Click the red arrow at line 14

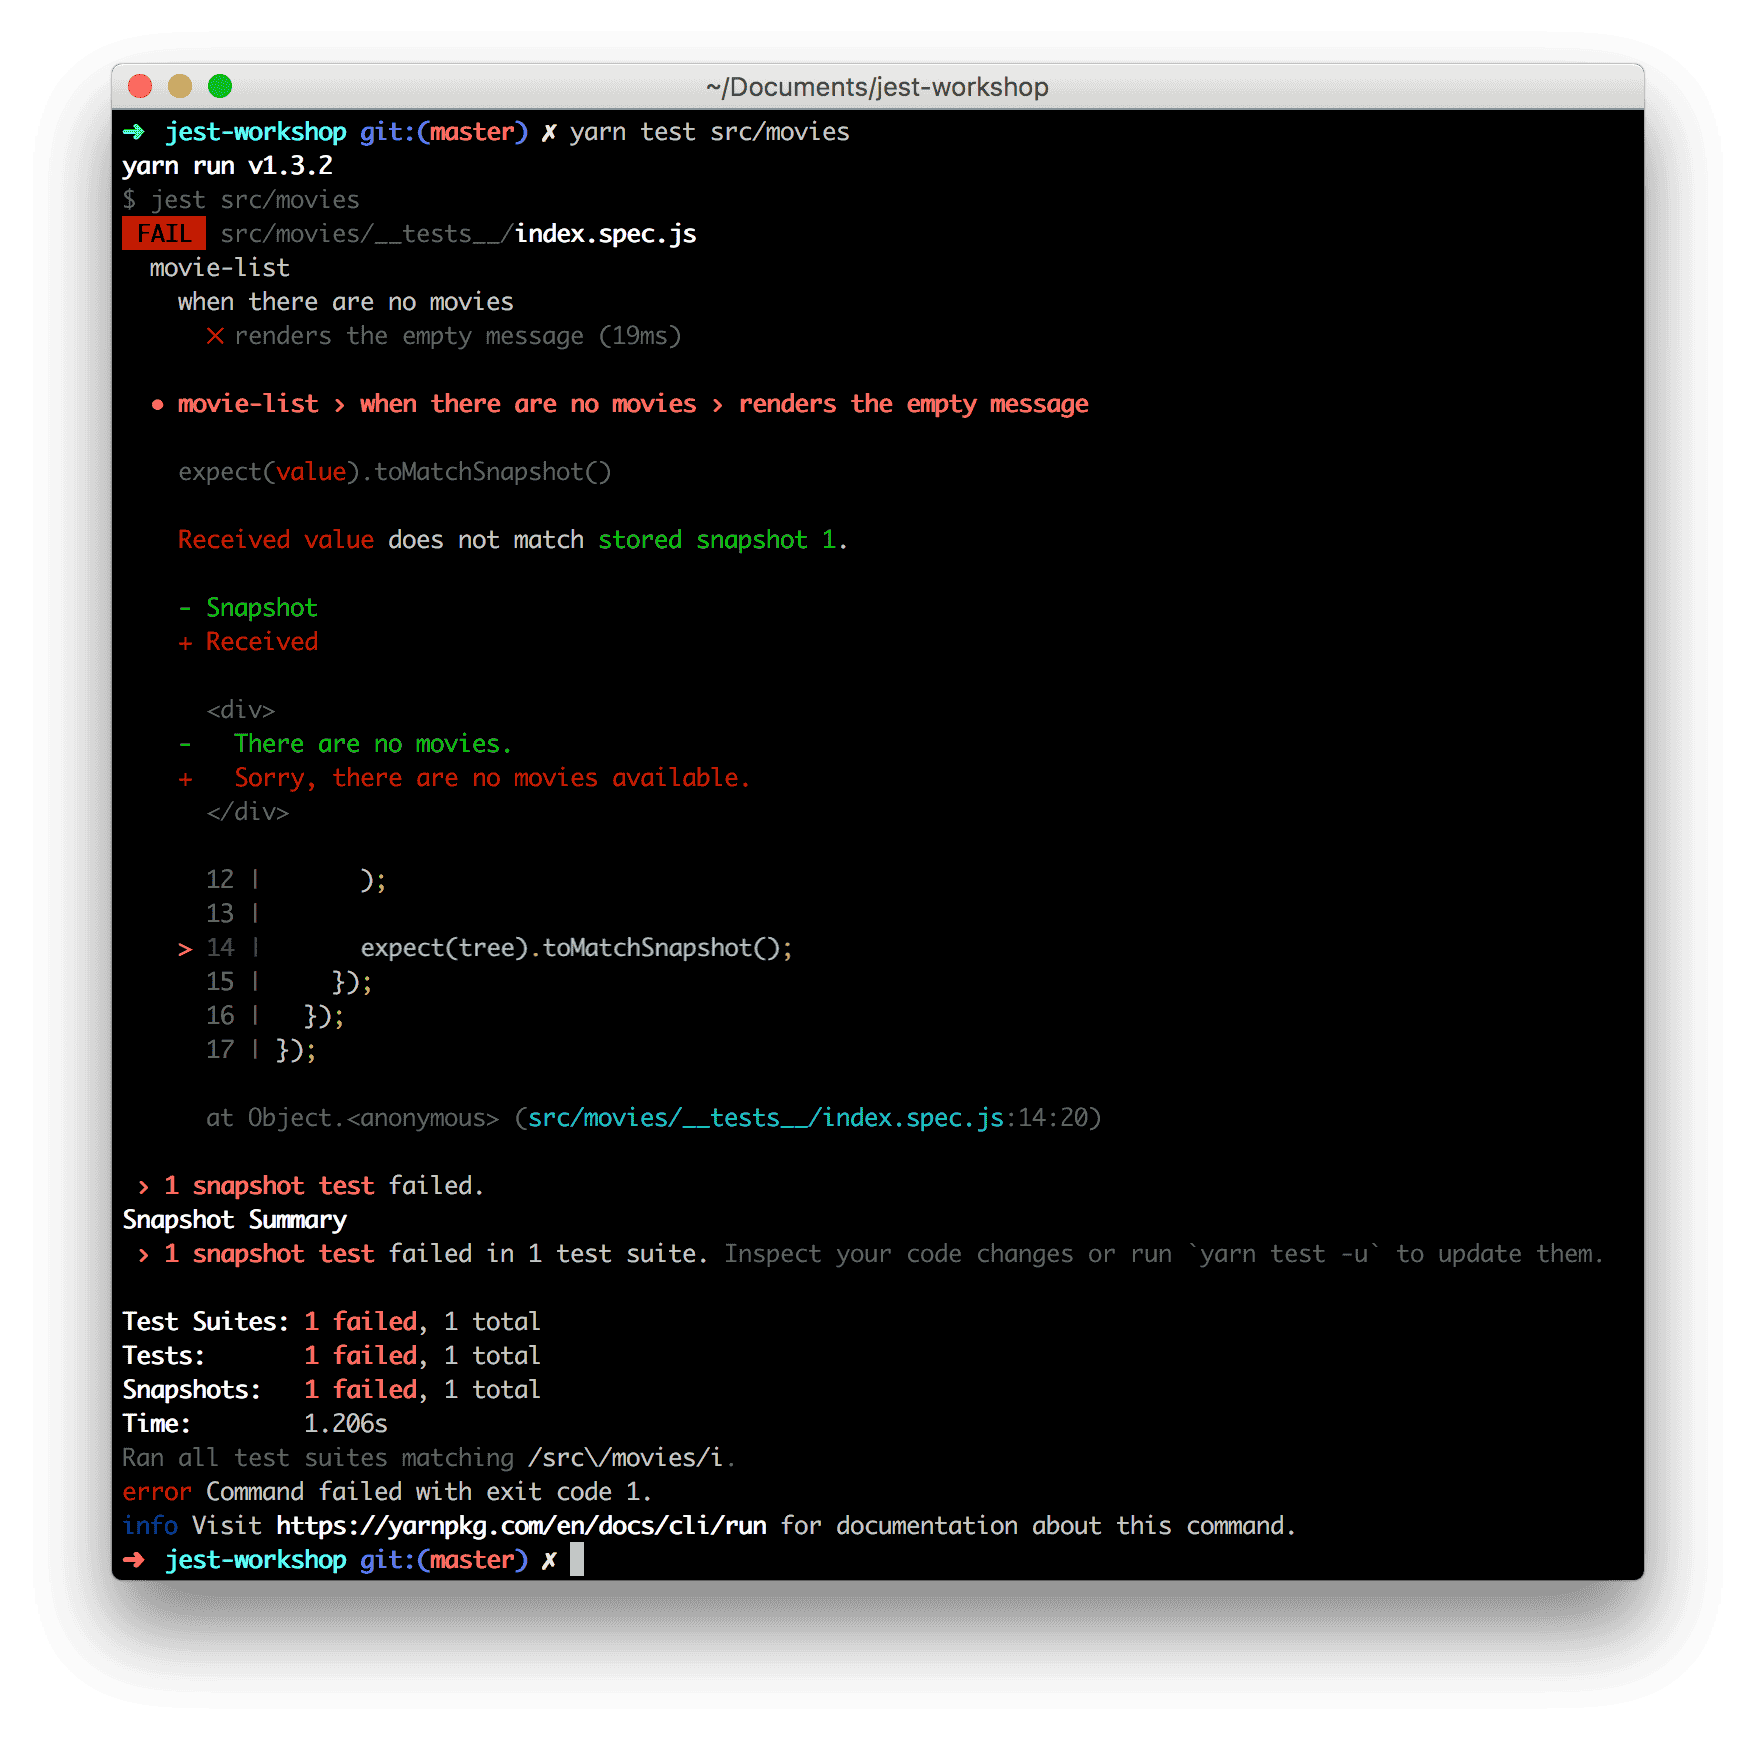[185, 949]
